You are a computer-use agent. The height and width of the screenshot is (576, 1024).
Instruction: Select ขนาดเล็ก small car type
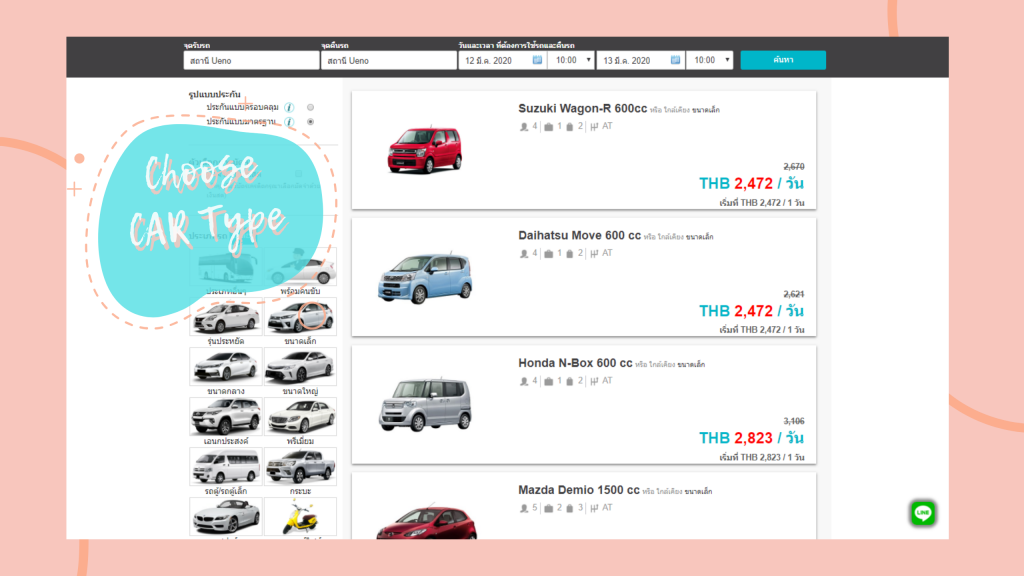pos(300,317)
